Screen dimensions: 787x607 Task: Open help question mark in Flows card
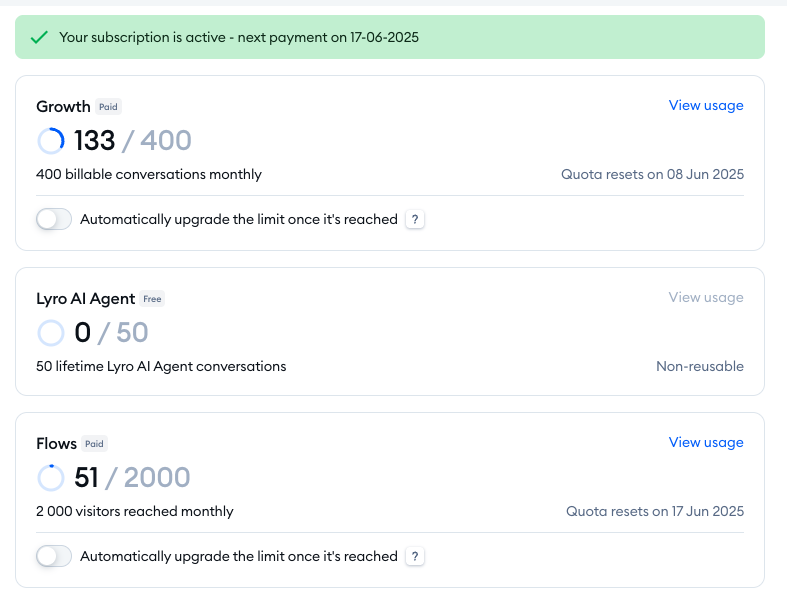415,556
